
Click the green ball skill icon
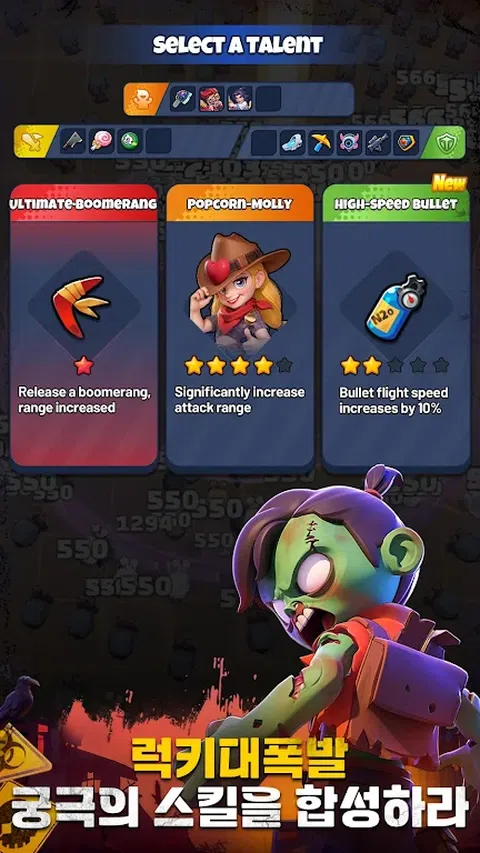(x=130, y=141)
